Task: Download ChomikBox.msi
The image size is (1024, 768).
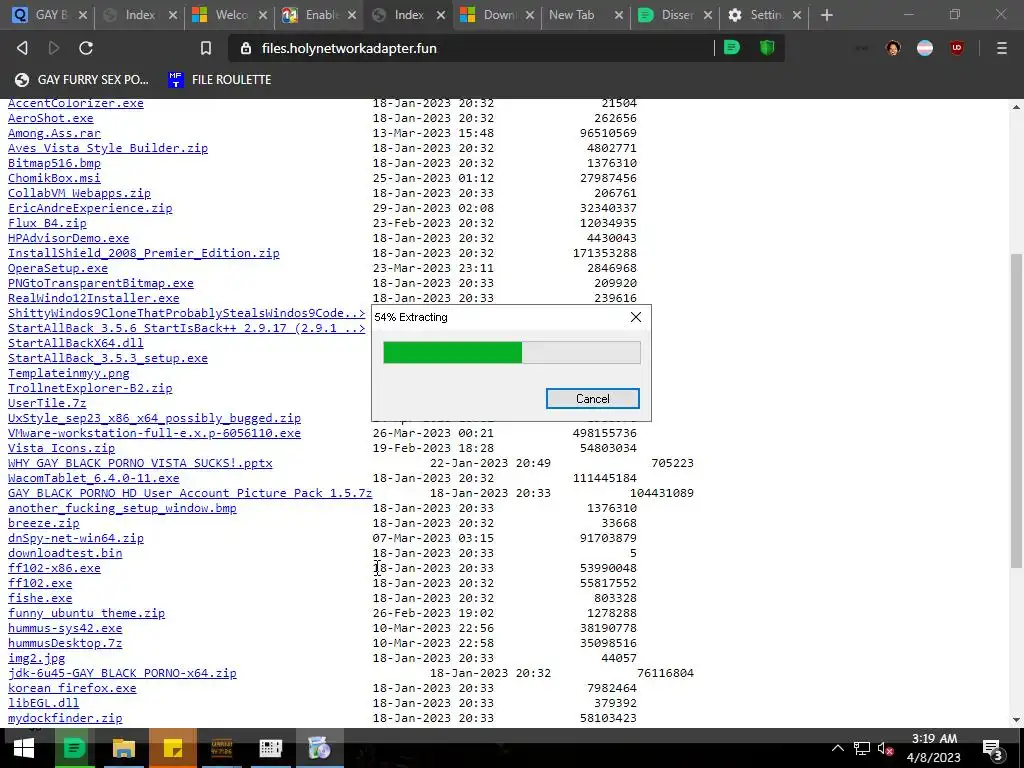Action: [54, 178]
